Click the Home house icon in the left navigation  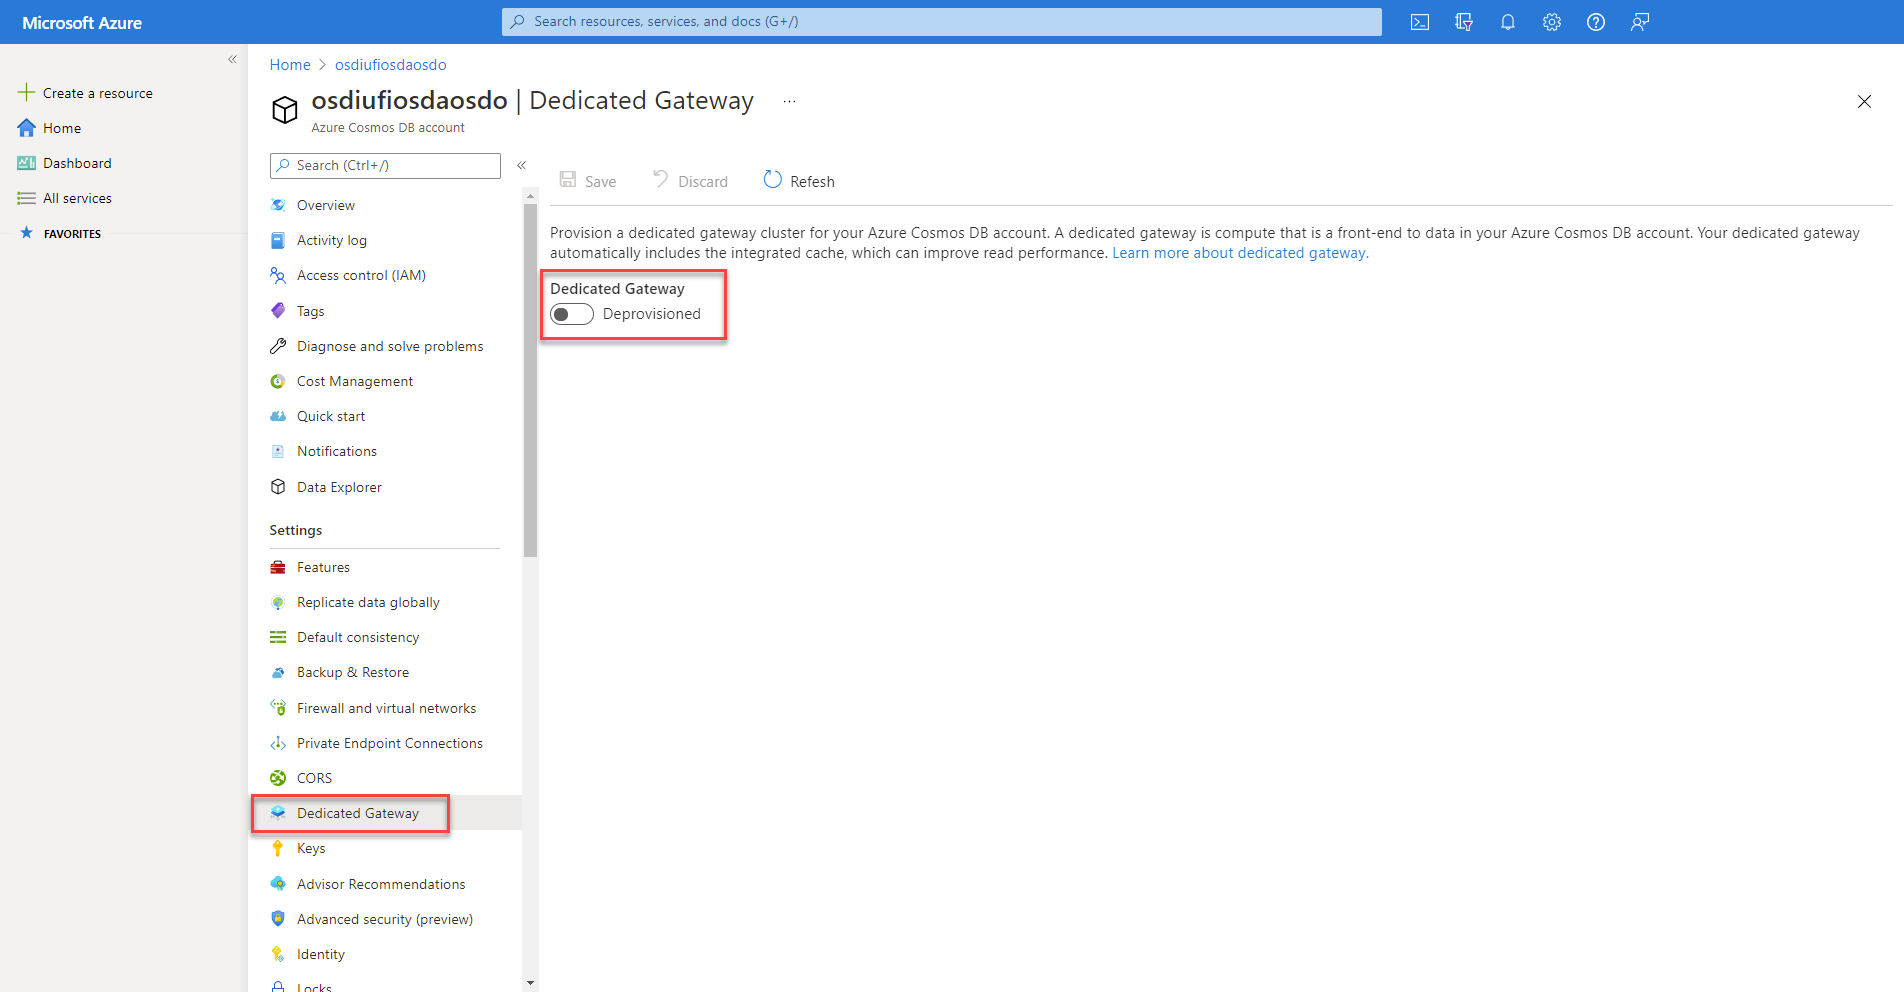coord(27,128)
